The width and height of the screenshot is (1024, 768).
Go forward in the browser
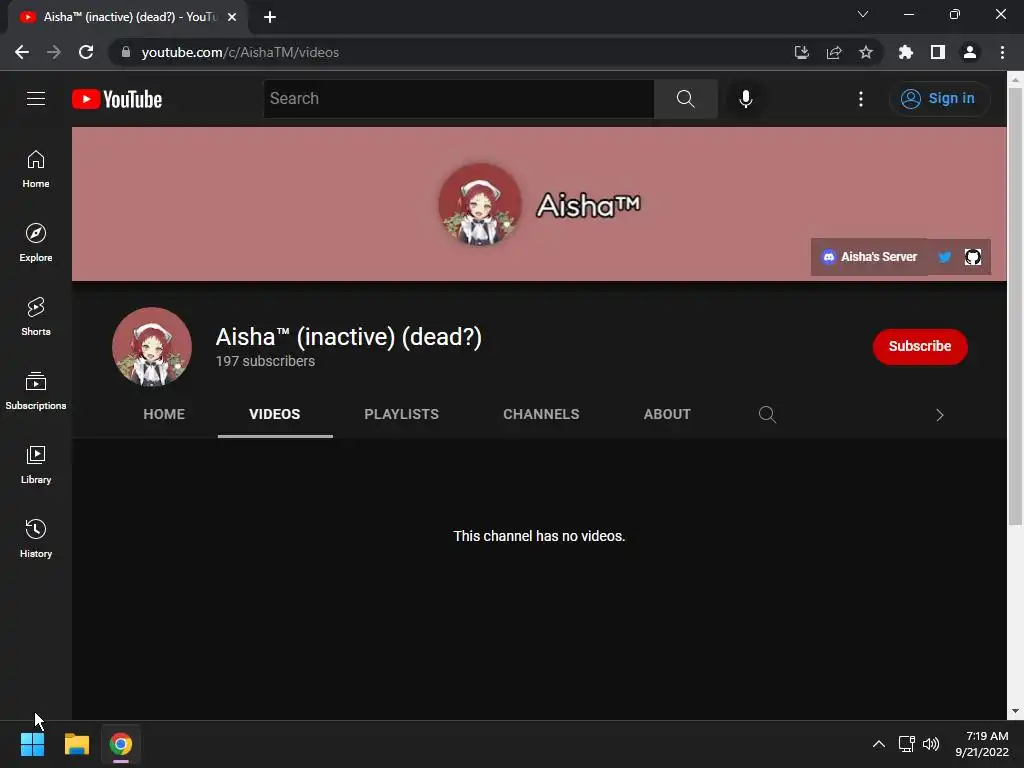[x=54, y=52]
